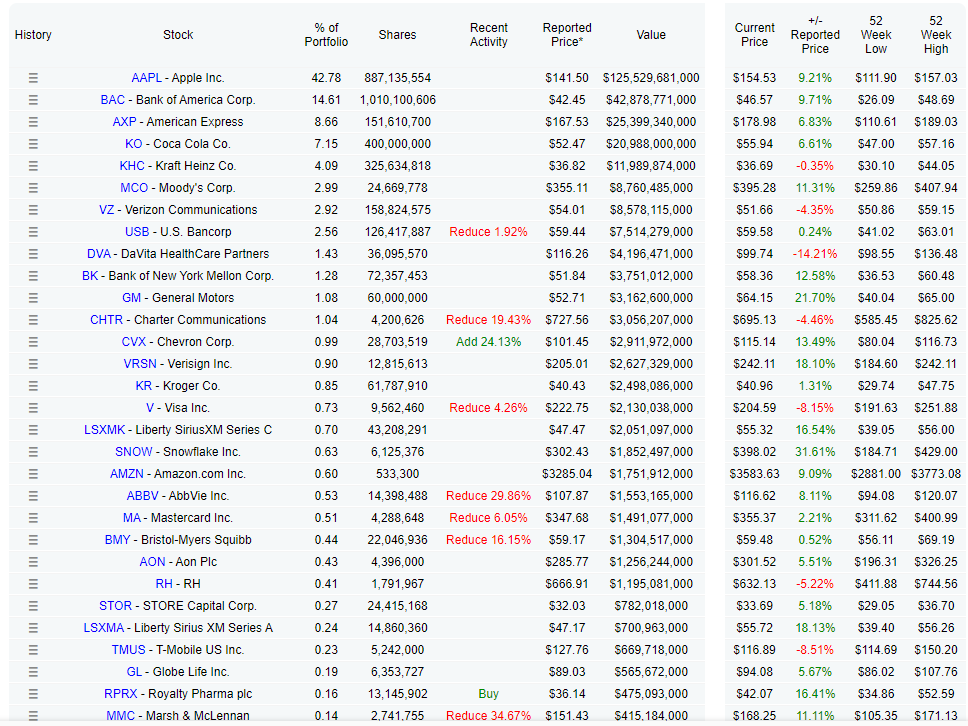Screen dimensions: 968x726
Task: Open history icon for AbbVie Inc. row
Action: 33,496
